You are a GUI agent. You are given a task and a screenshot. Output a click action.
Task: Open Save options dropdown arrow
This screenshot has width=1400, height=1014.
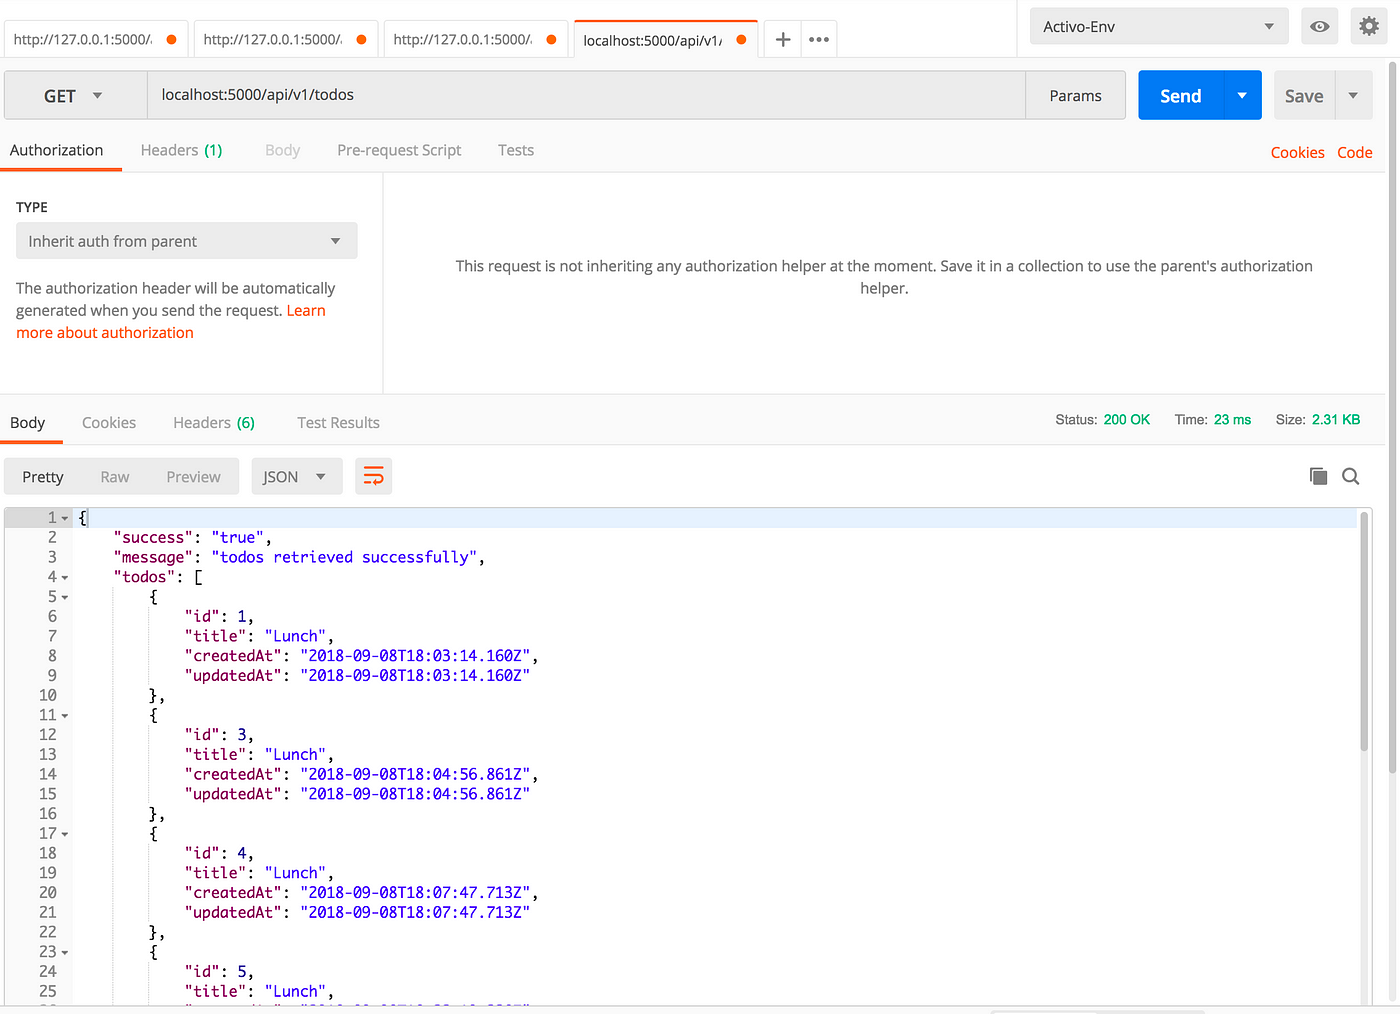[1353, 95]
